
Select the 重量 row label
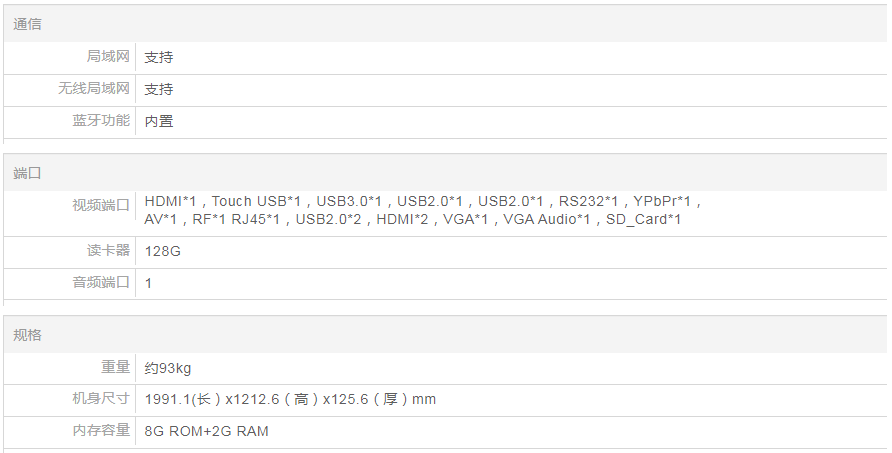pos(115,367)
